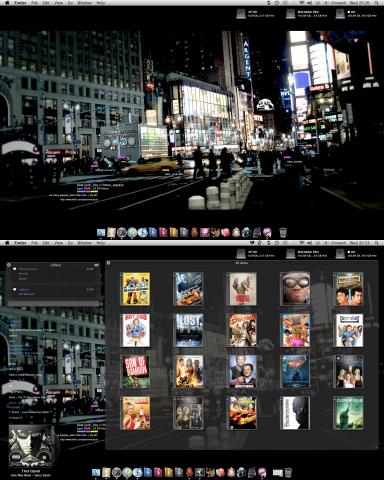Image resolution: width=384 pixels, height=480 pixels.
Task: Open the Go menu in the movie-grid desktop
Action: tap(70, 243)
